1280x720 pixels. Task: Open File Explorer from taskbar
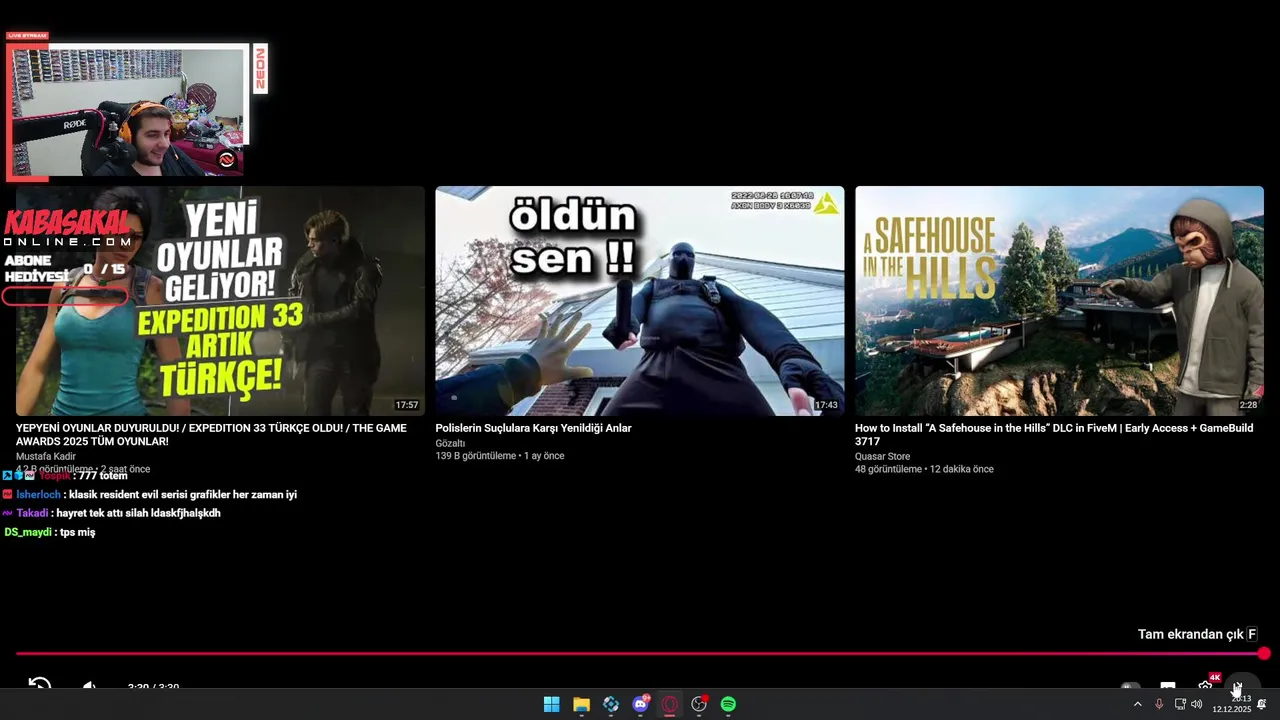(x=581, y=704)
